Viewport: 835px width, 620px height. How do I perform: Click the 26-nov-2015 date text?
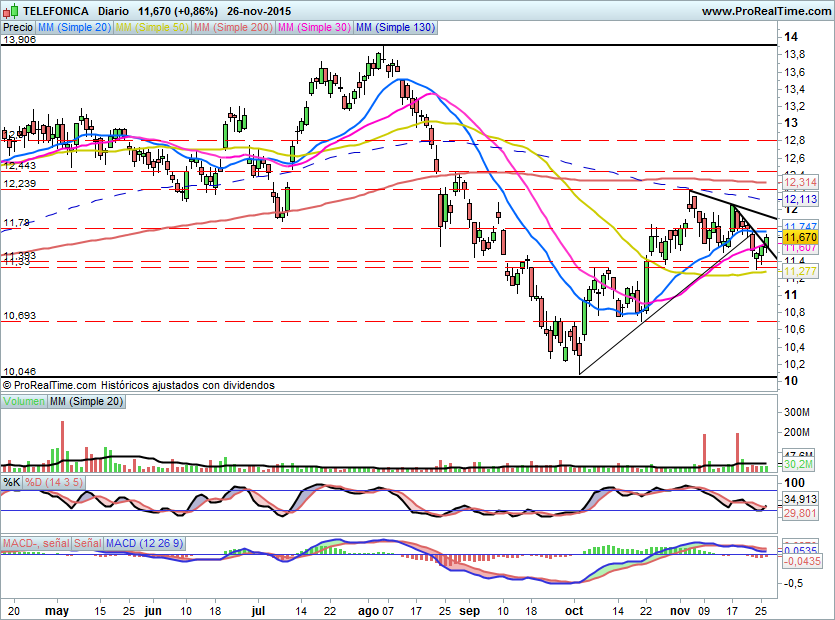point(259,11)
